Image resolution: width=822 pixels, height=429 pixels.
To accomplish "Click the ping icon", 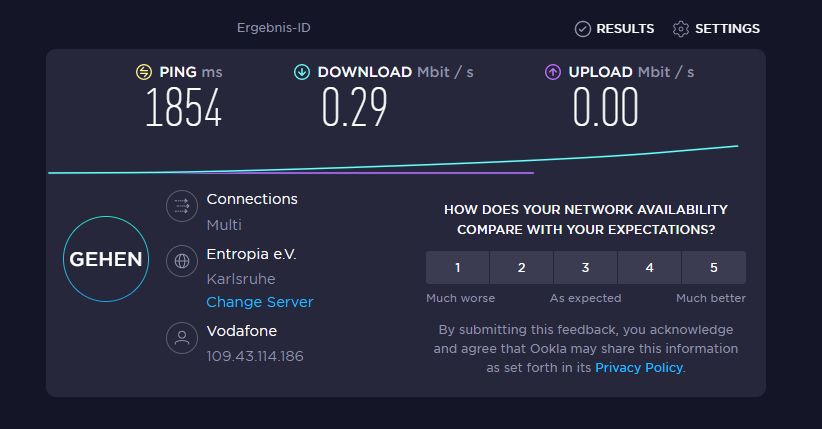I will click(x=144, y=72).
